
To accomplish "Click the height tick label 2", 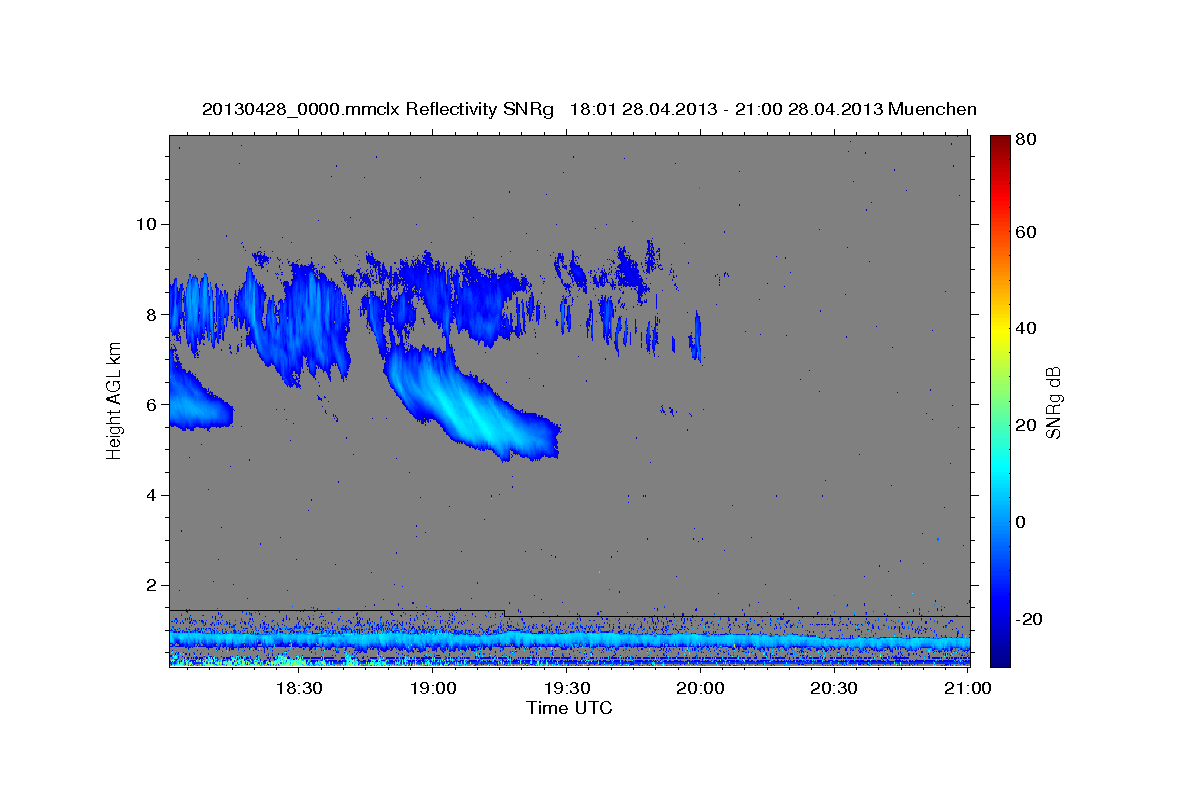I will (154, 585).
